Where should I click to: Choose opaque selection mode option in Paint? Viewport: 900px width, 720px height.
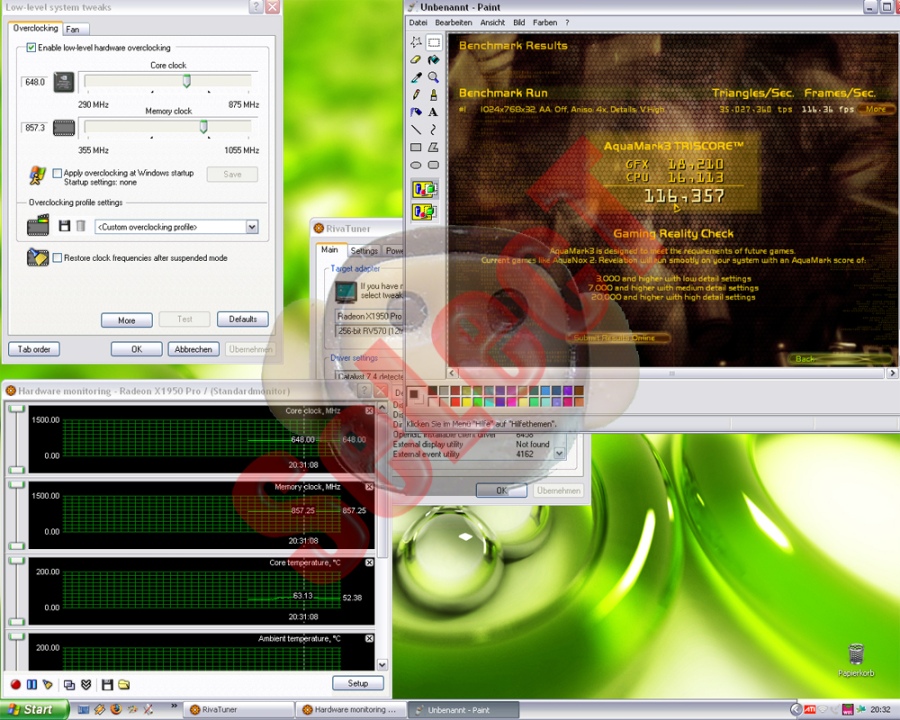point(424,189)
